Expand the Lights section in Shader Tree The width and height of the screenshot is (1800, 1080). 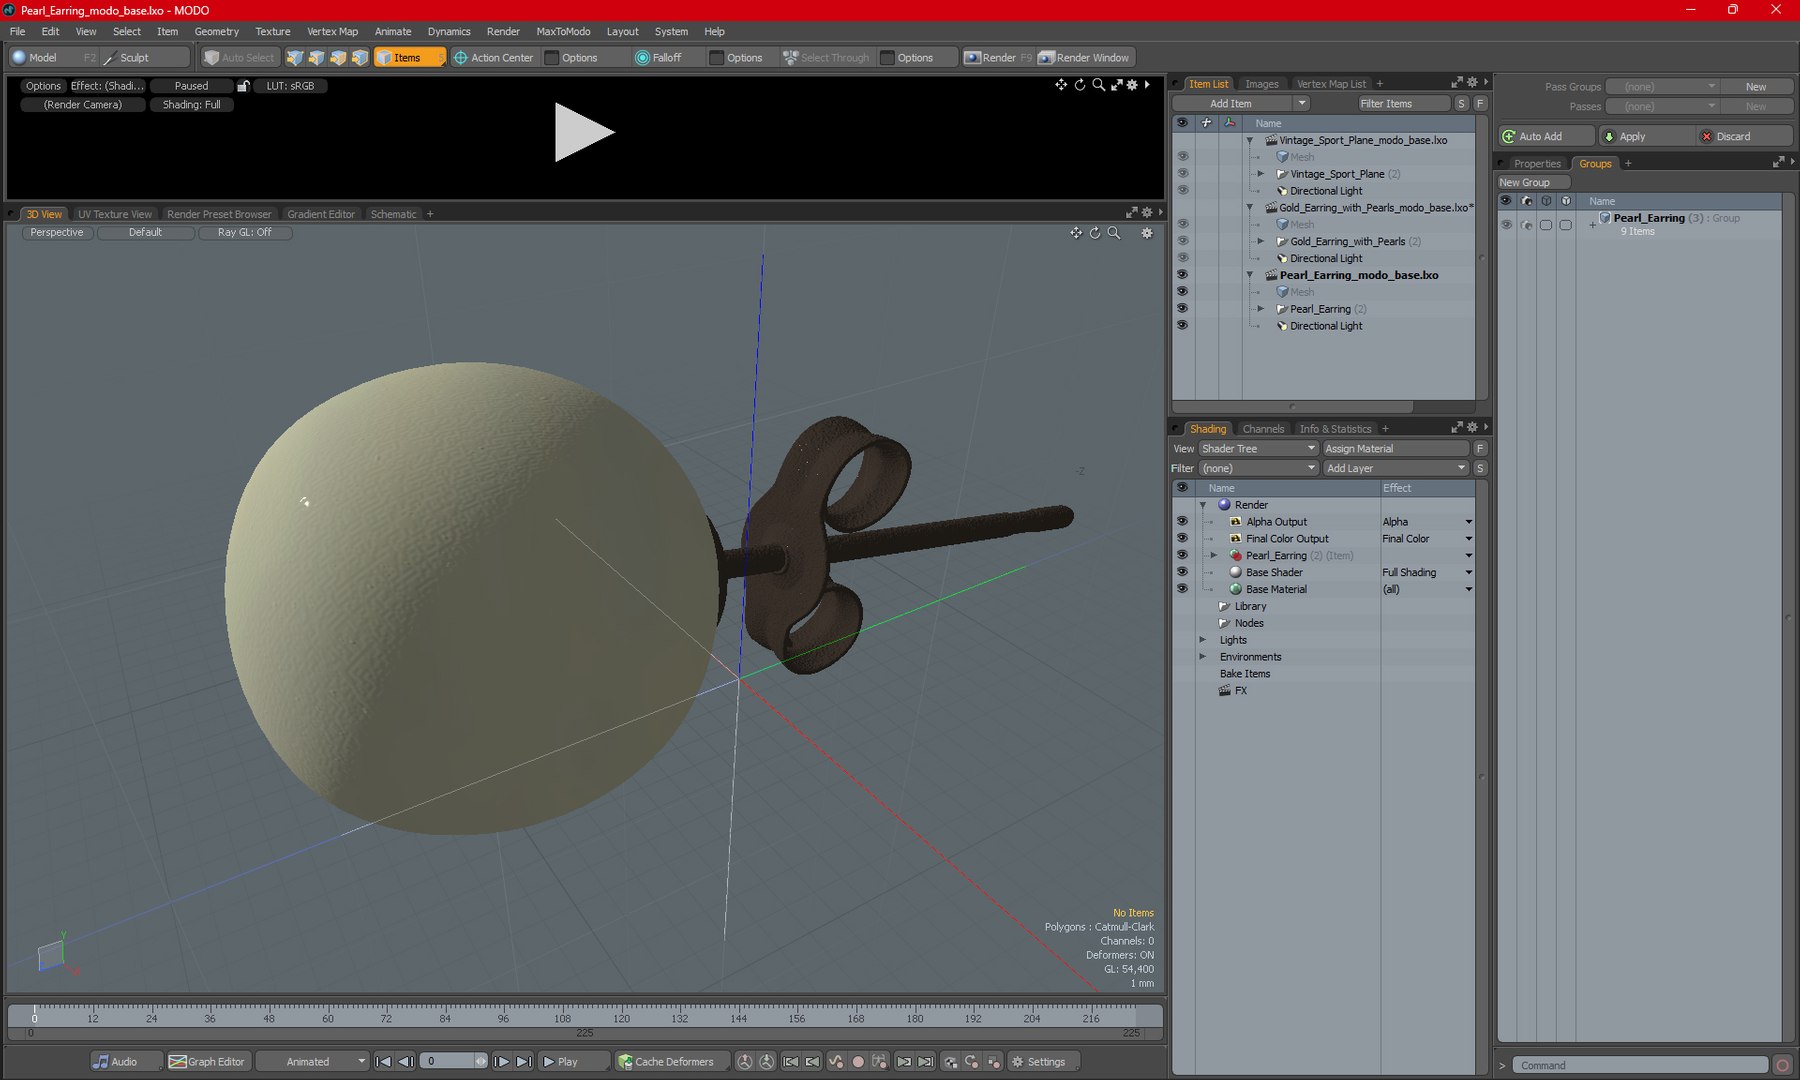(1203, 640)
